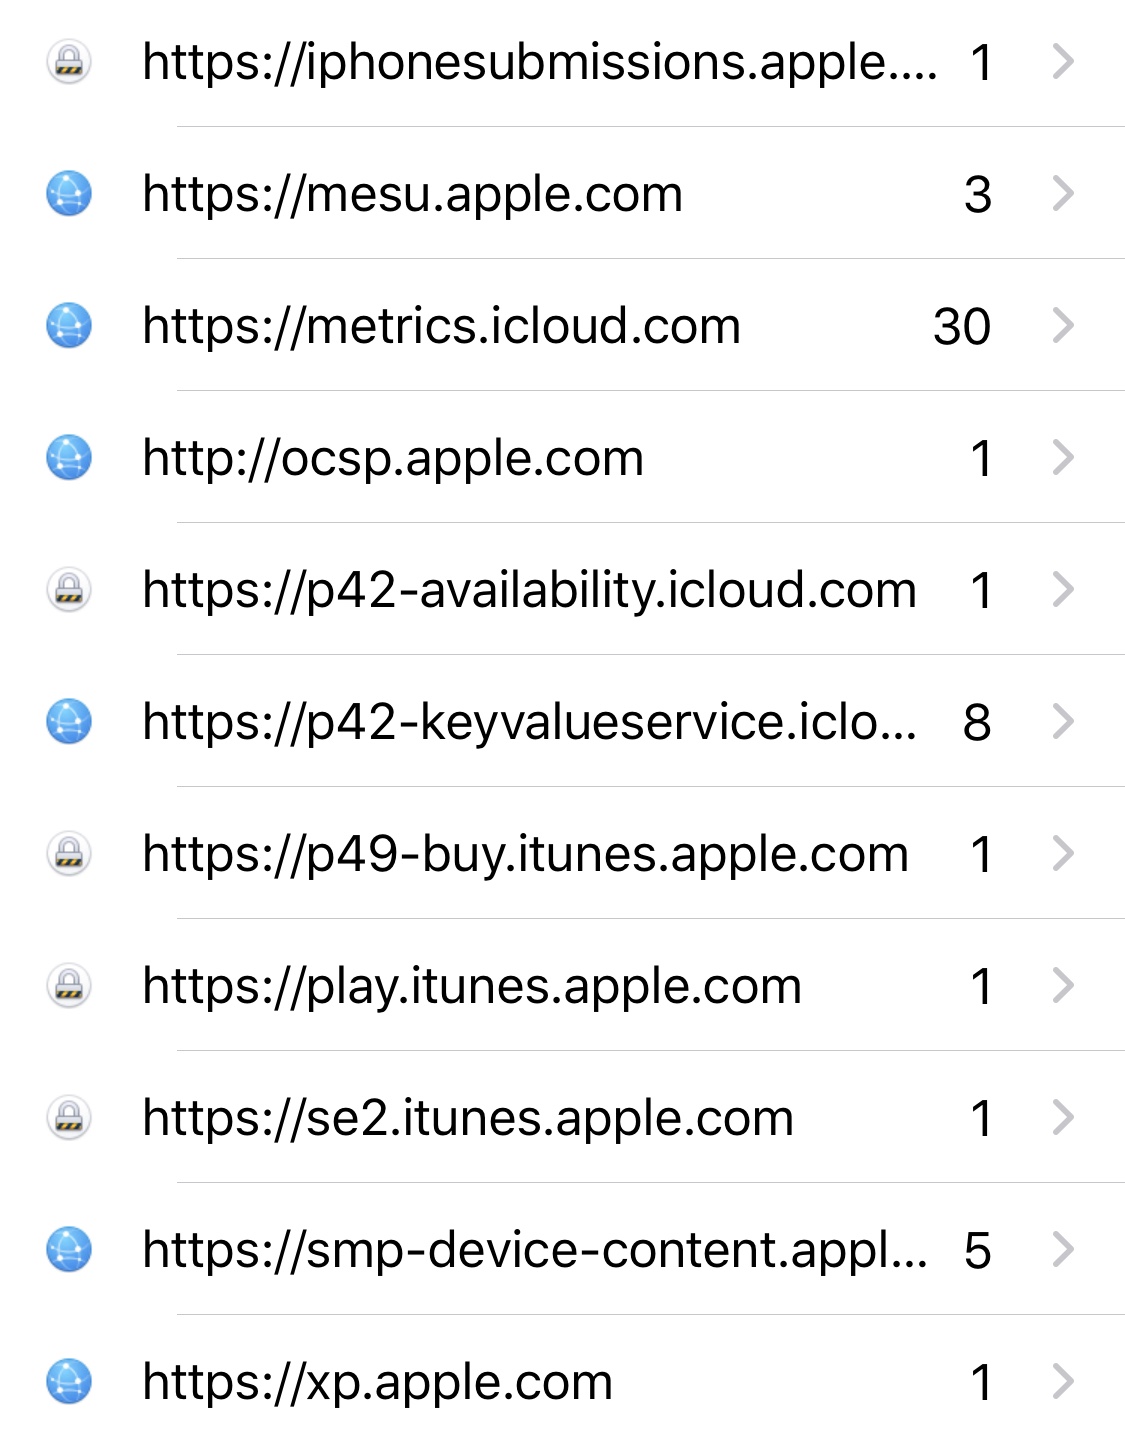Click the lock icon beside play.itunes.apple.com
This screenshot has height=1438, width=1125.
[x=69, y=986]
